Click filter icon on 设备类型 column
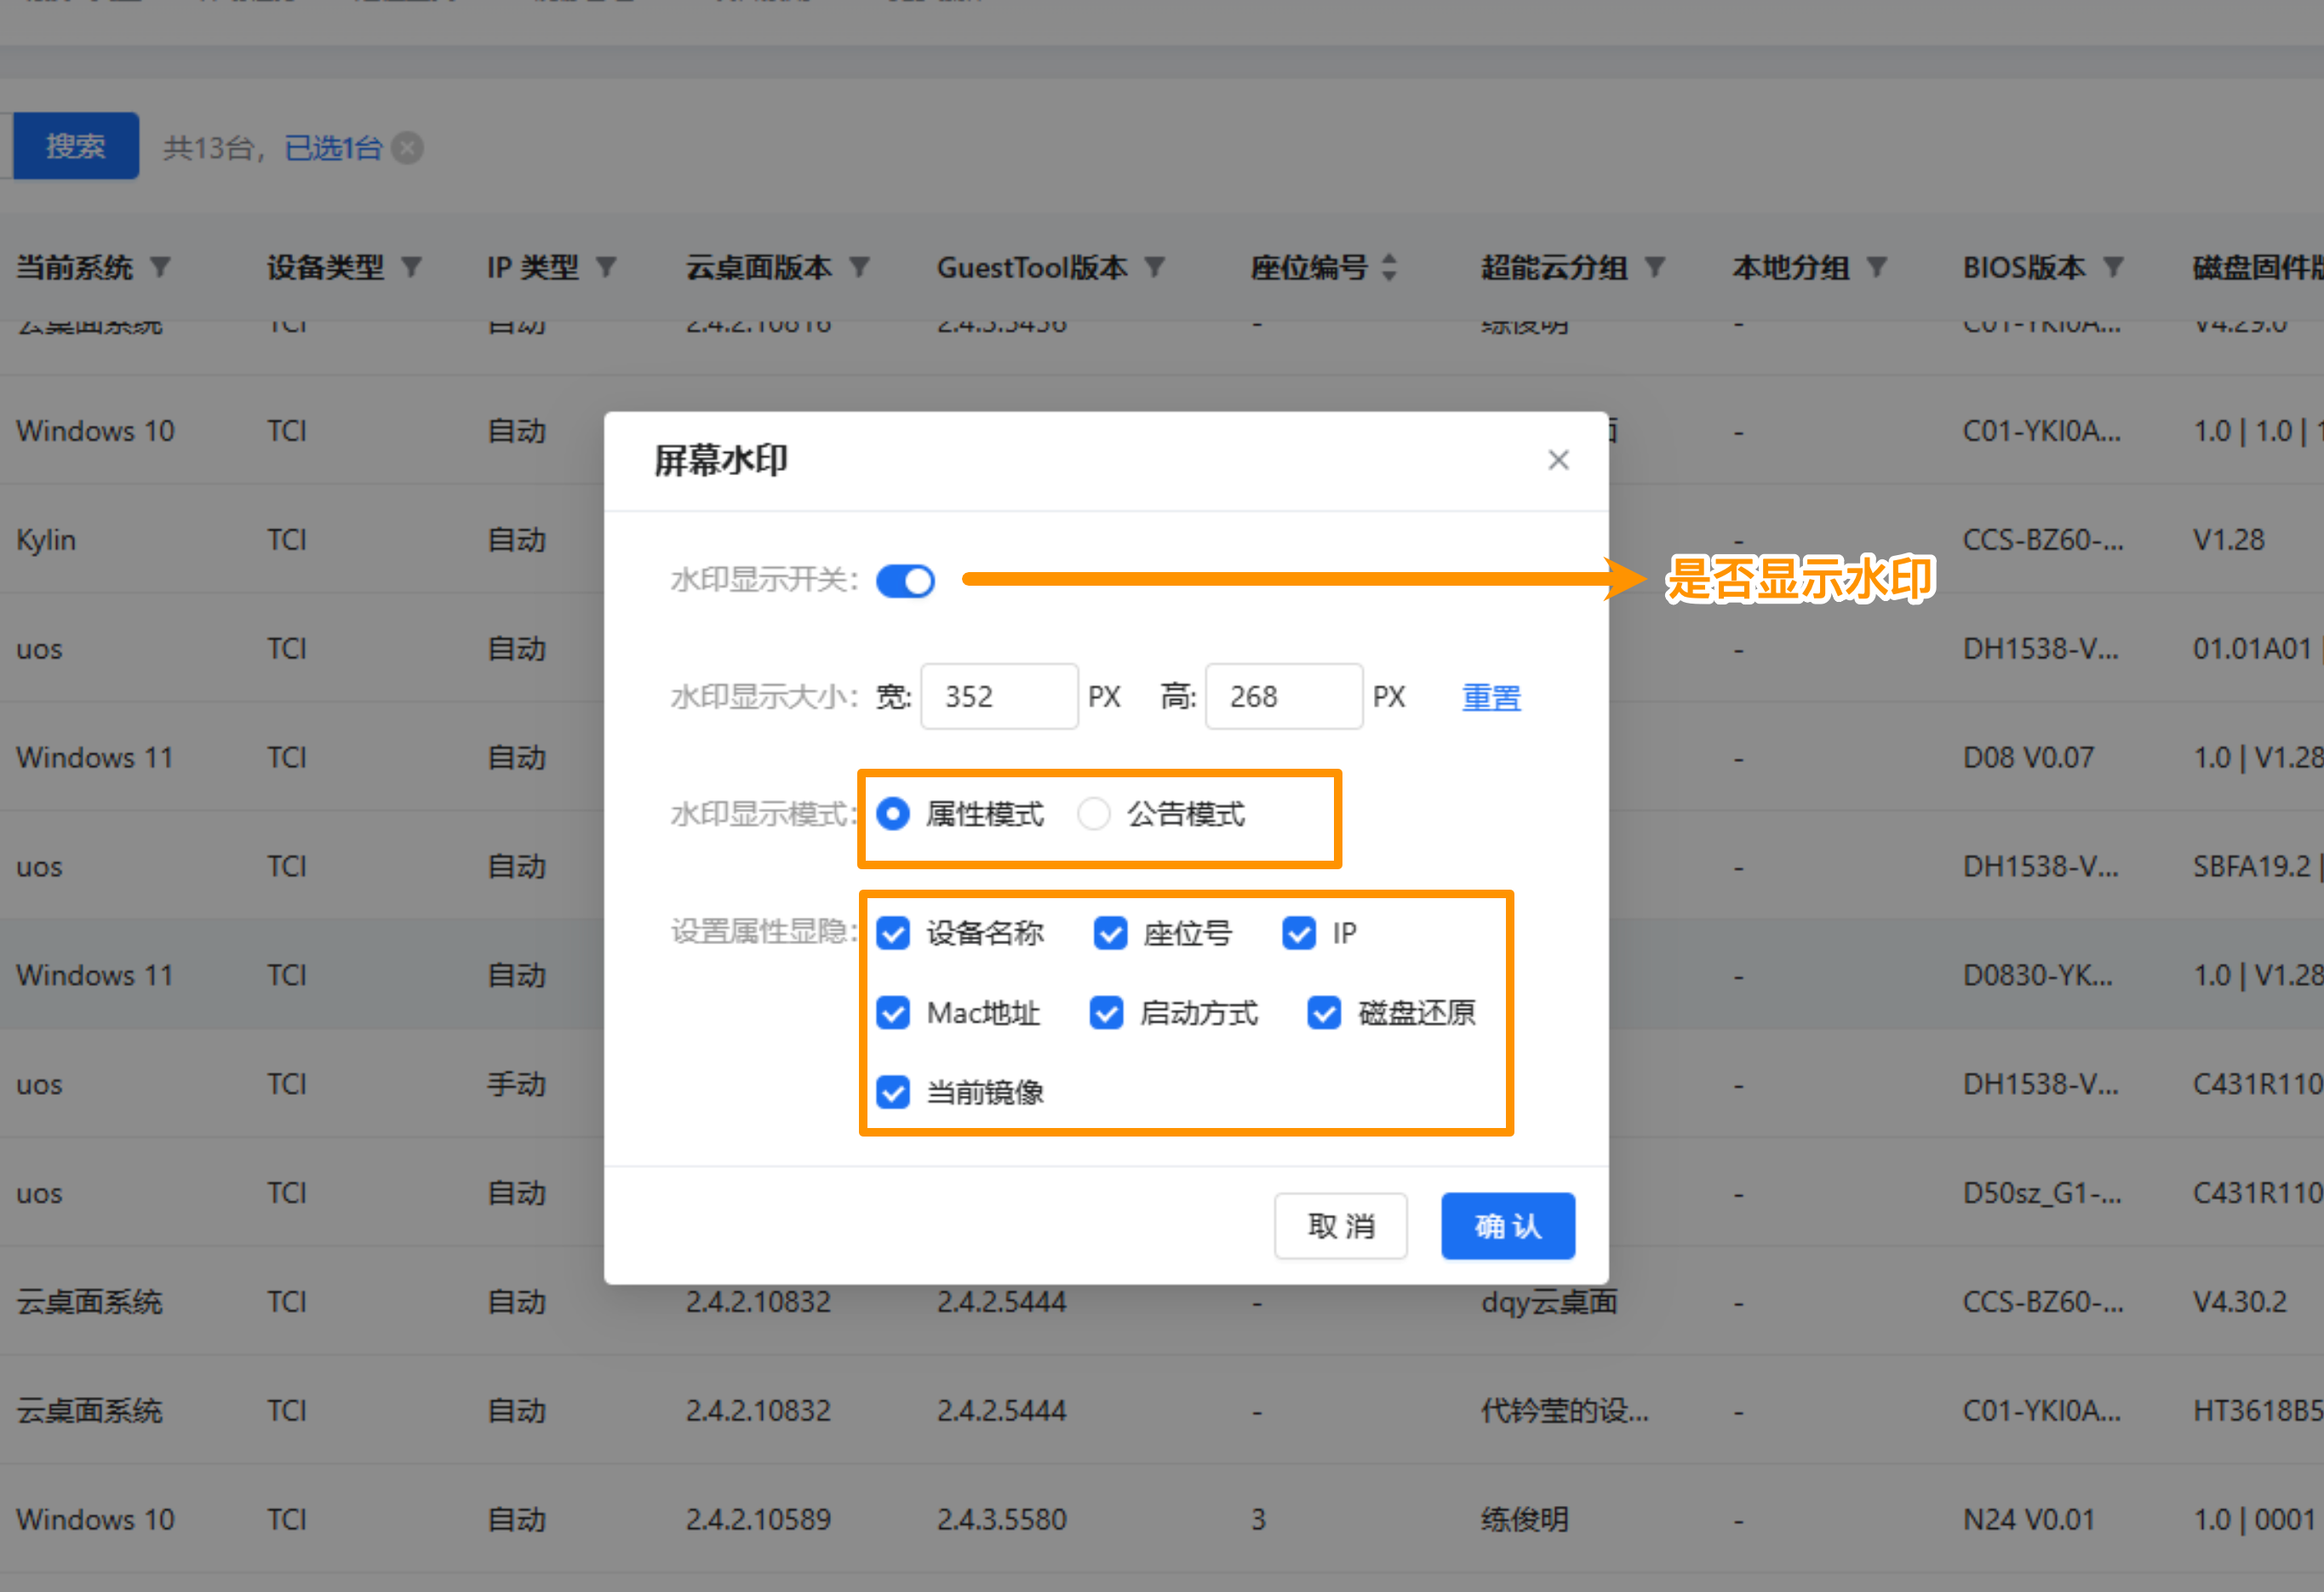2324x1592 pixels. coord(411,267)
